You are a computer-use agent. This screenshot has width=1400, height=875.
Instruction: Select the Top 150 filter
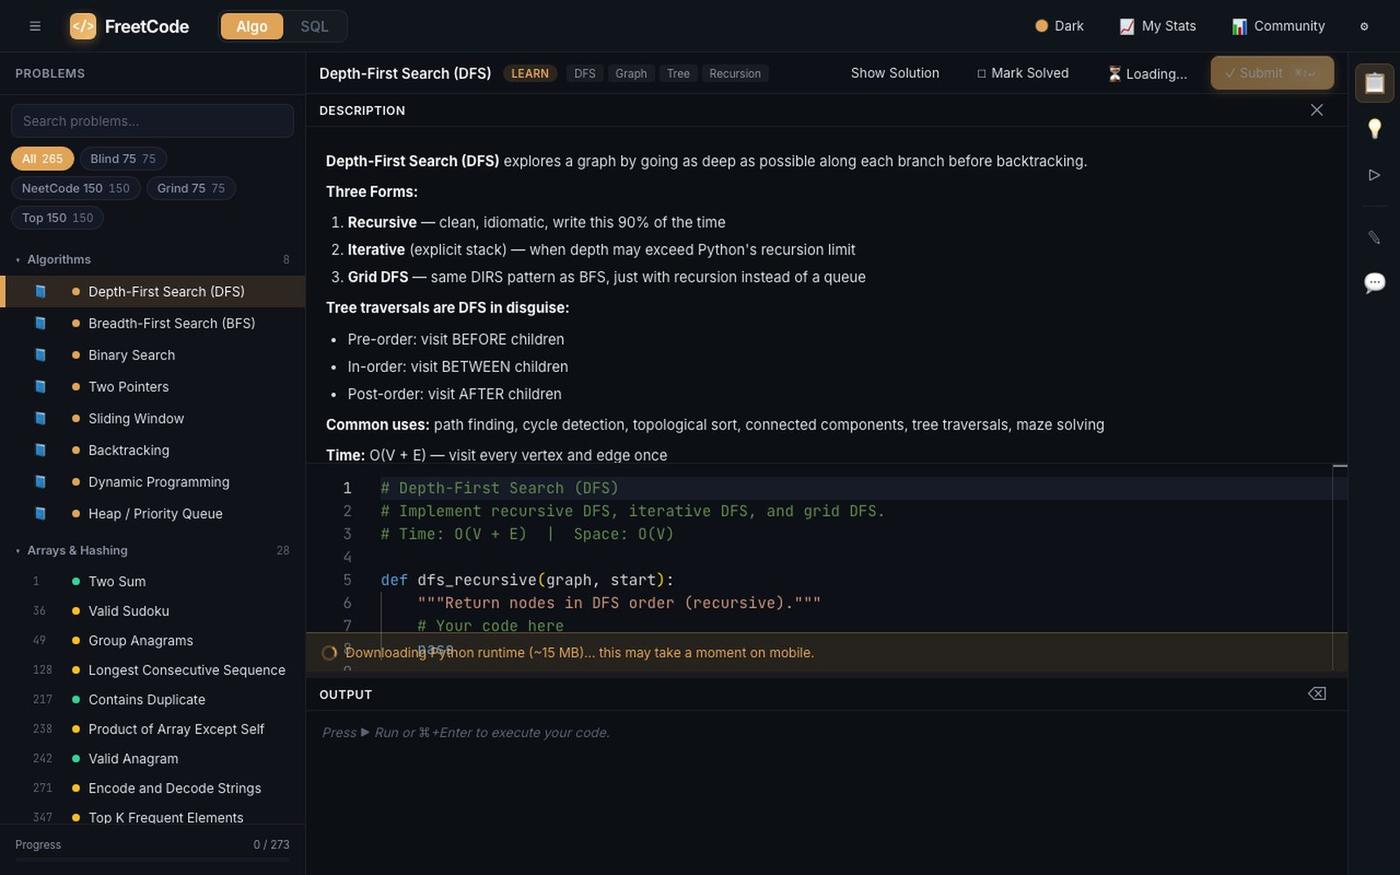(x=57, y=218)
